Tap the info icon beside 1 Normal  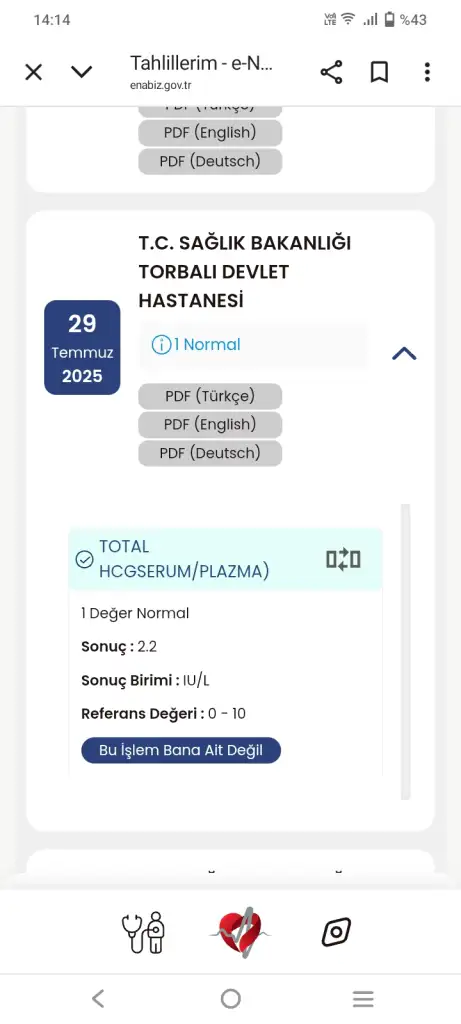point(161,345)
